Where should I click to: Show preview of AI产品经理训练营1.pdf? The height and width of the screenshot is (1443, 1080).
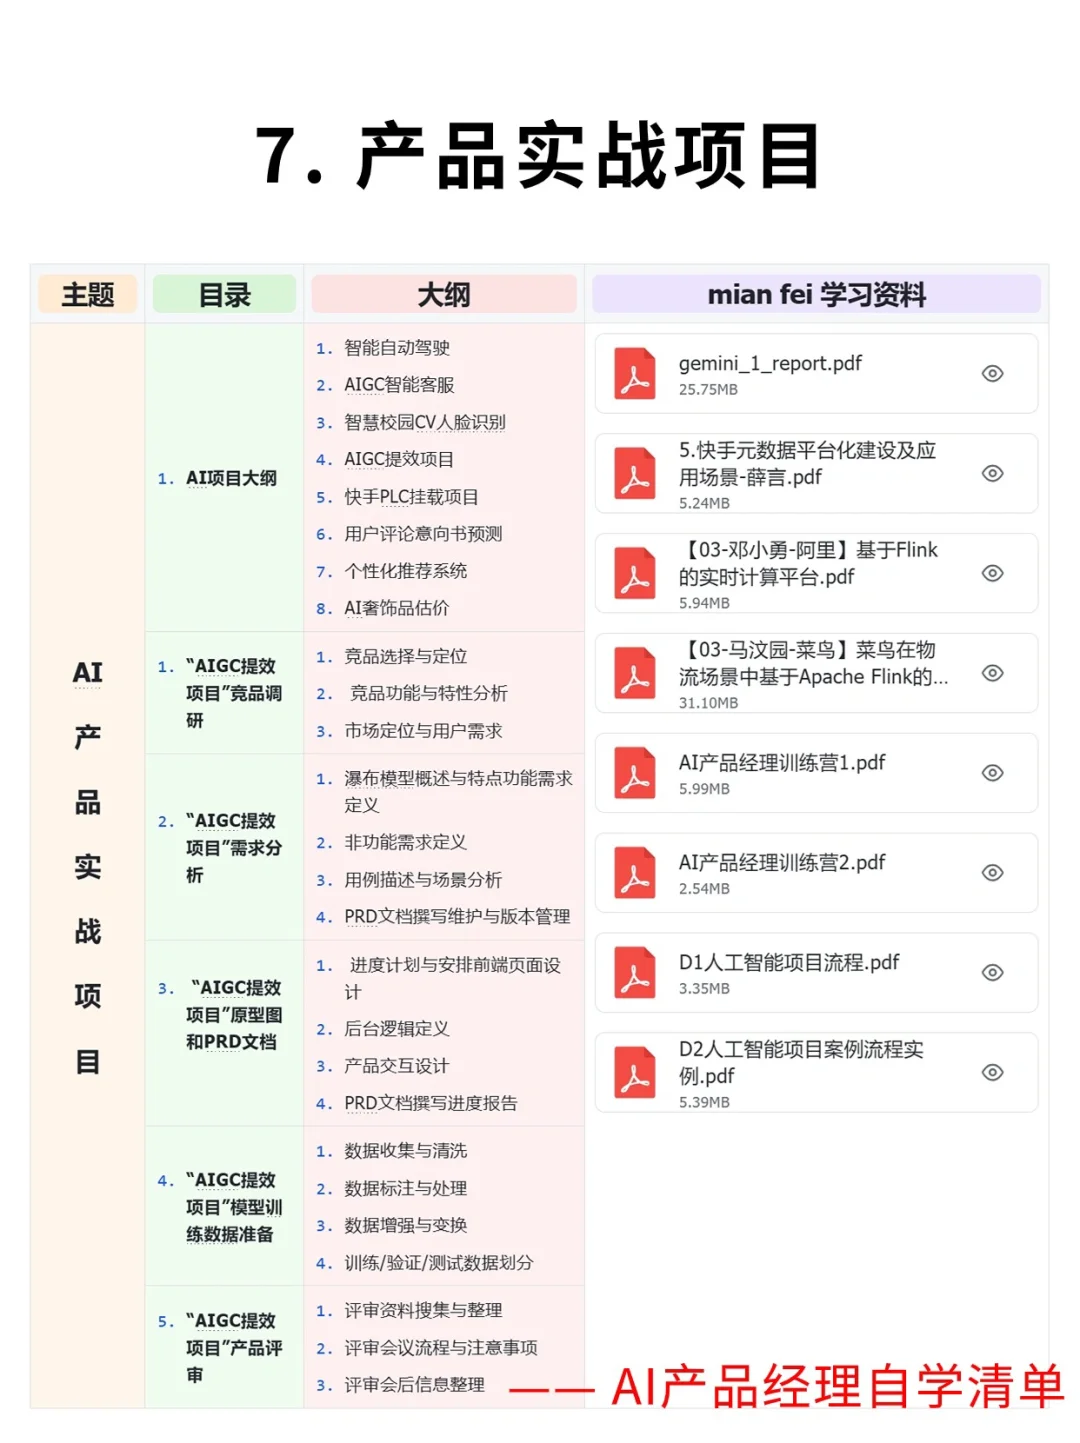(992, 774)
